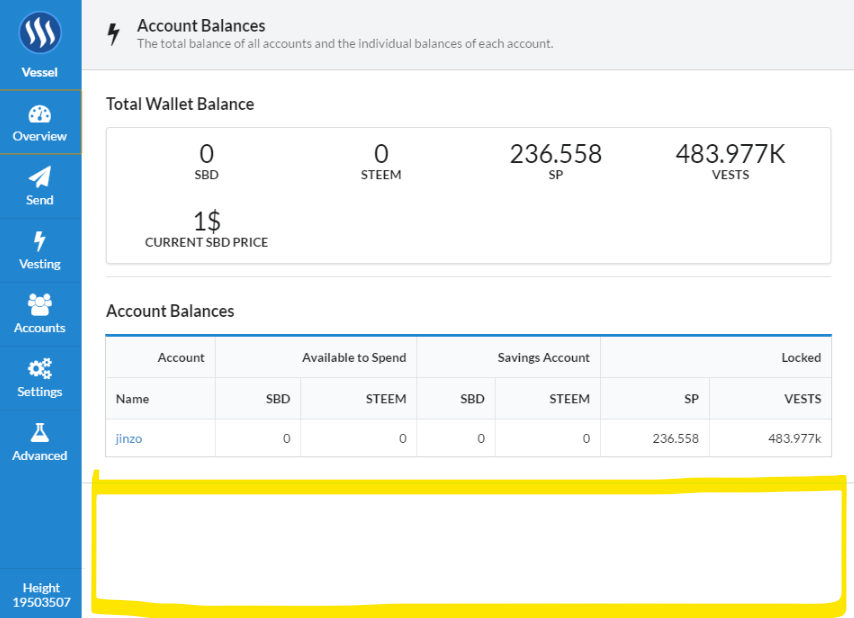The height and width of the screenshot is (618, 854).
Task: Open the jinzo account link
Action: [129, 438]
